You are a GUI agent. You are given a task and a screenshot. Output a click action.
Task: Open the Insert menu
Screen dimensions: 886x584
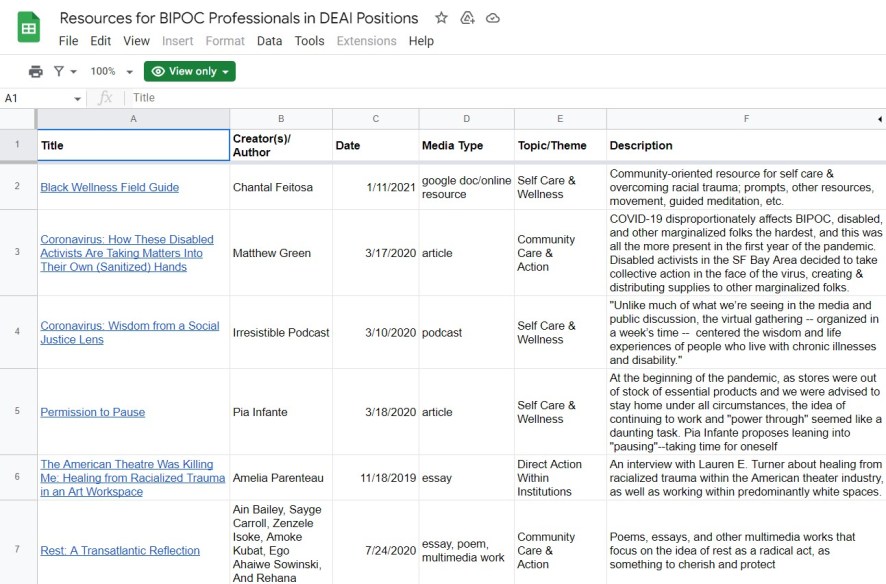pyautogui.click(x=177, y=41)
